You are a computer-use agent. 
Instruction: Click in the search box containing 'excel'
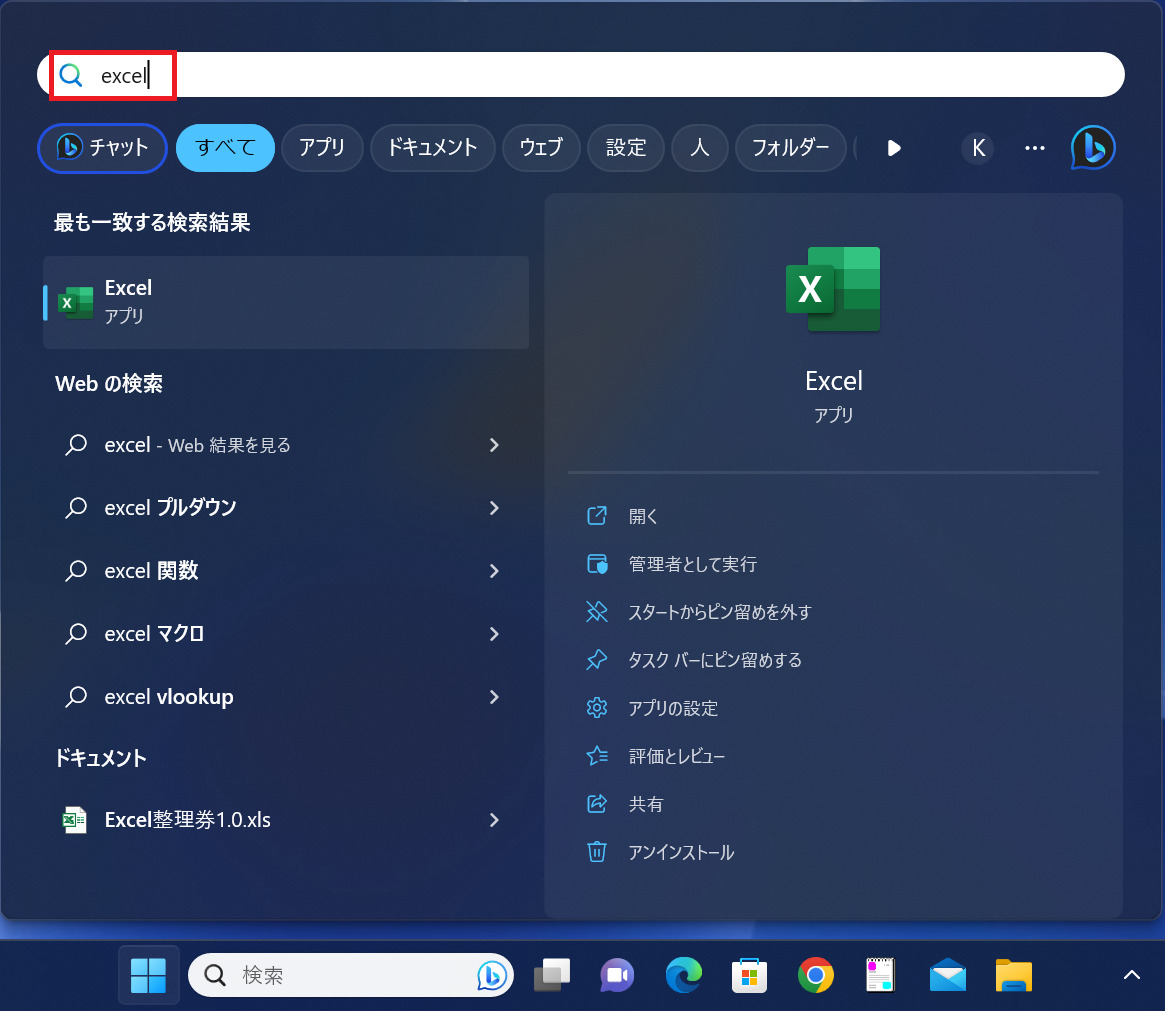pos(580,75)
